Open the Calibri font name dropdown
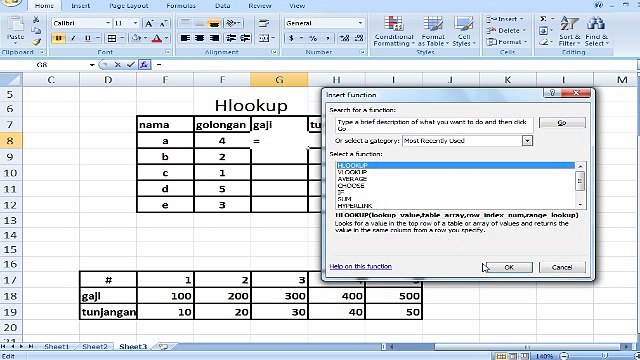 (x=108, y=23)
